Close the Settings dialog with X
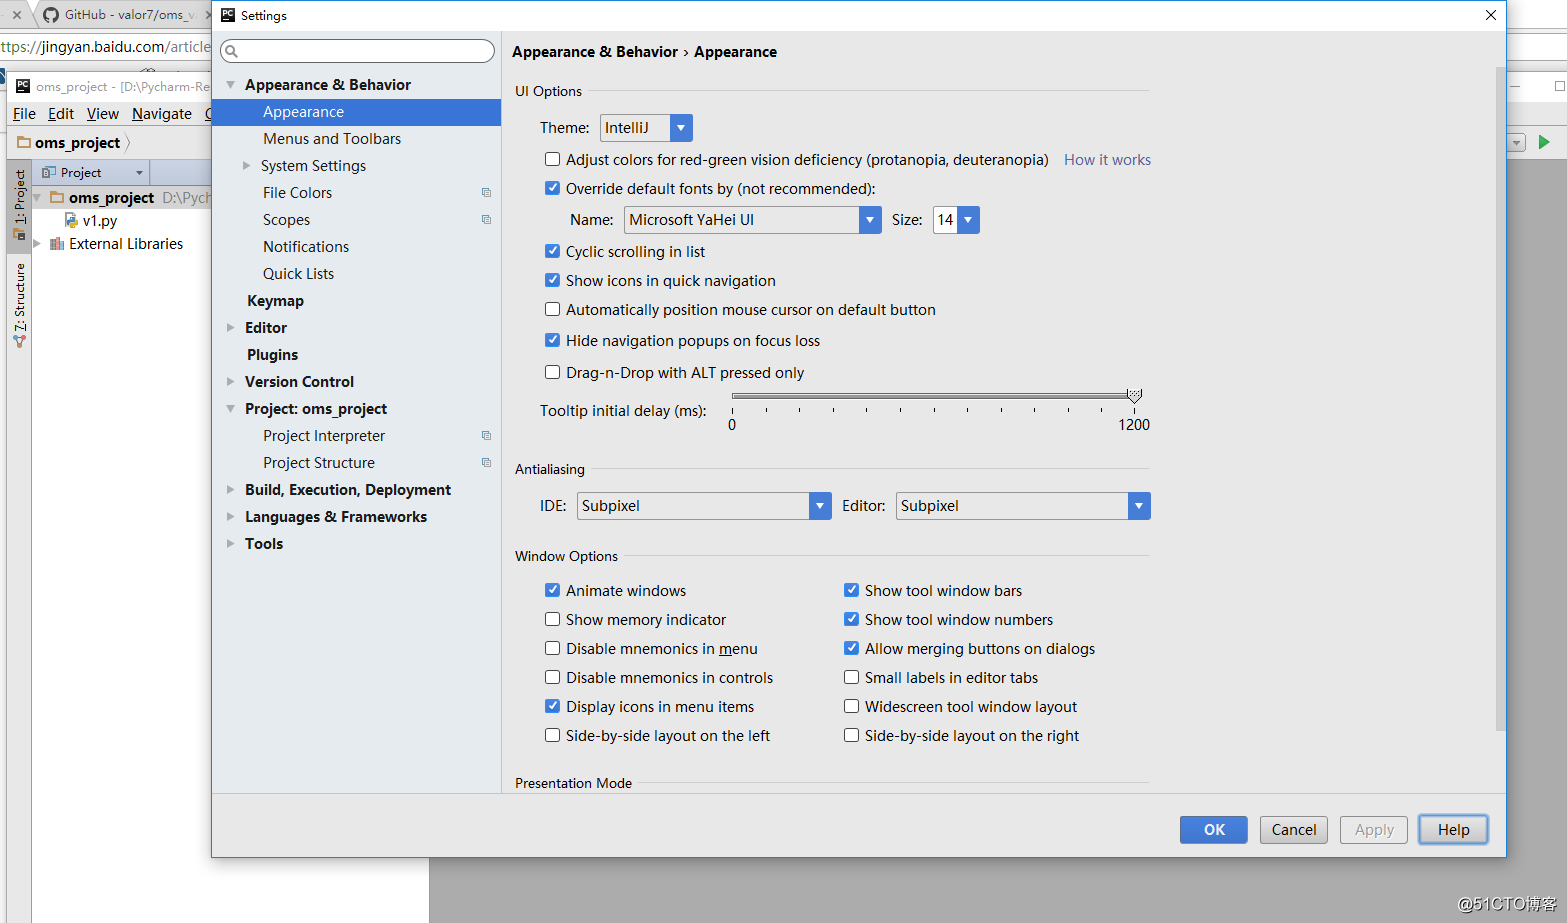 click(1491, 15)
